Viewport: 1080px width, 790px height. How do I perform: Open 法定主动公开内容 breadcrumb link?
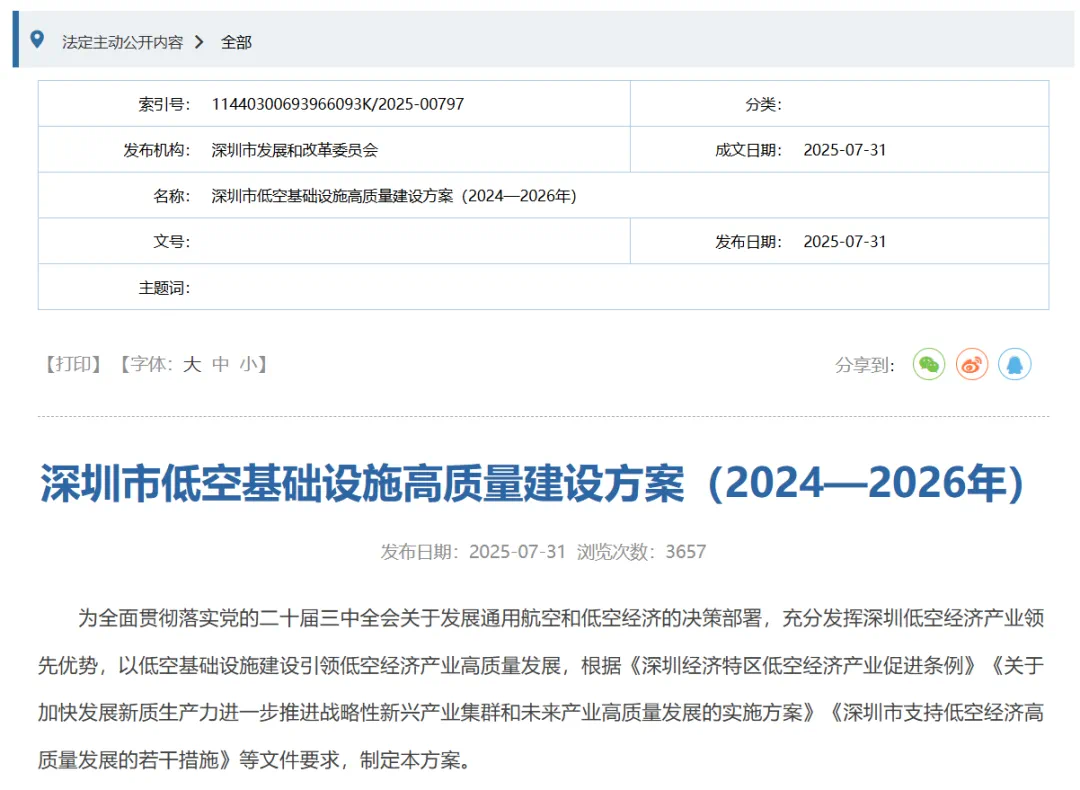(x=122, y=42)
